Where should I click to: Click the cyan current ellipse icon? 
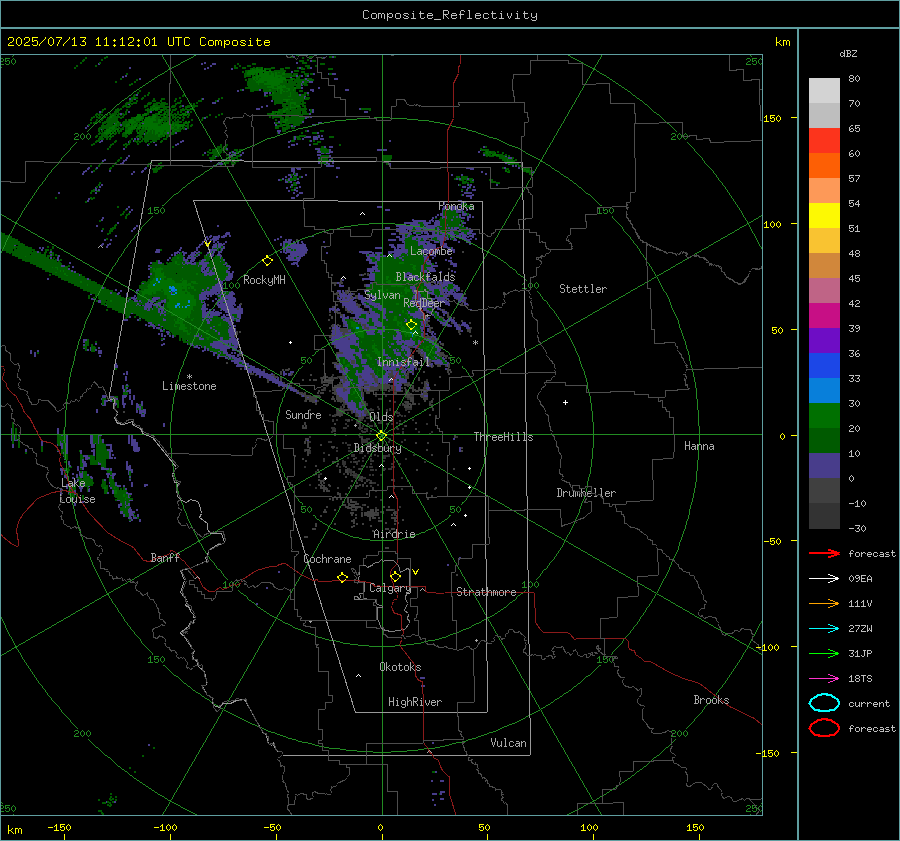[x=824, y=703]
